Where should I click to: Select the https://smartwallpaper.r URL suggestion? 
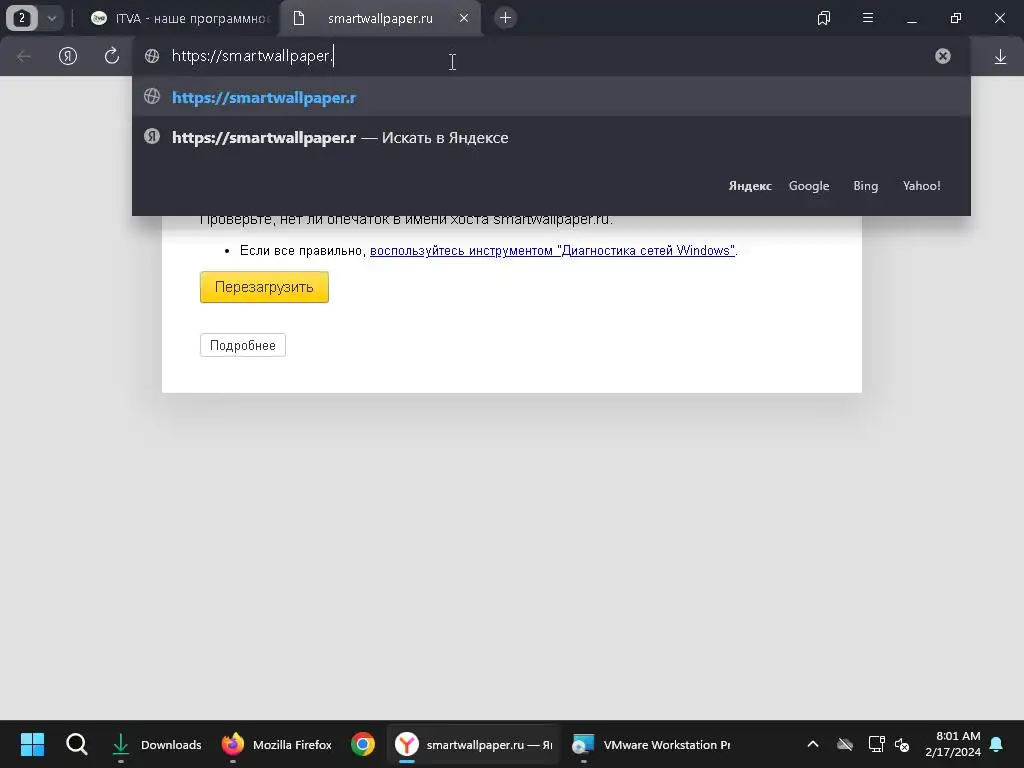click(551, 97)
